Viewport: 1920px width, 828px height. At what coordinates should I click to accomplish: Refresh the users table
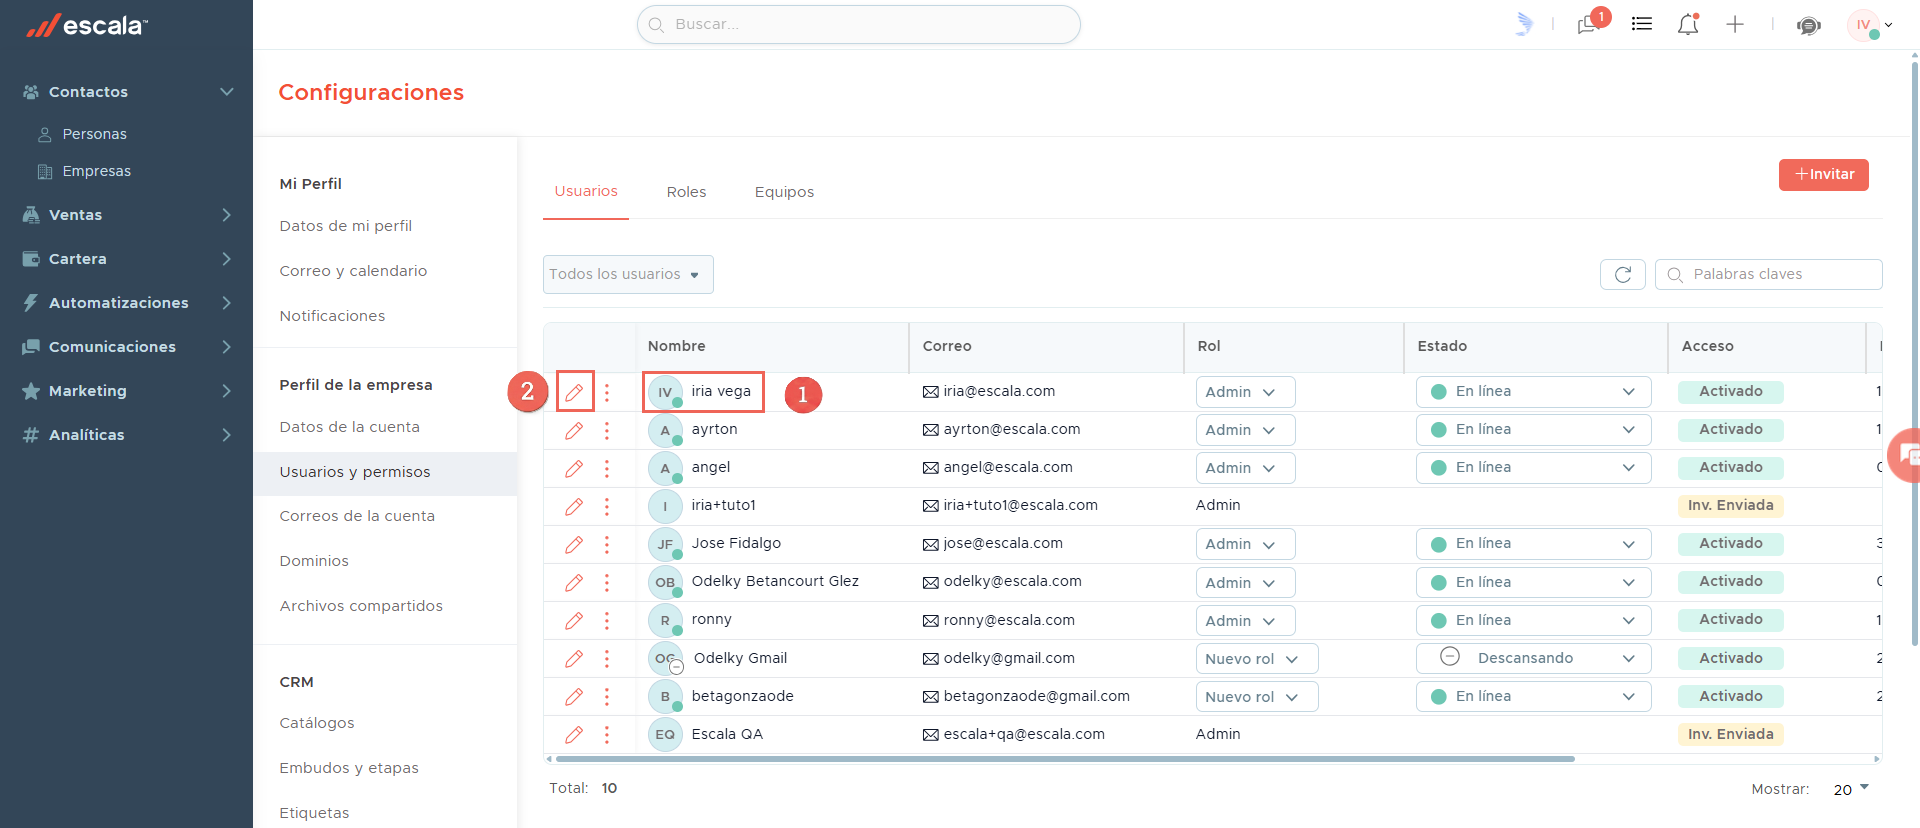(x=1623, y=274)
